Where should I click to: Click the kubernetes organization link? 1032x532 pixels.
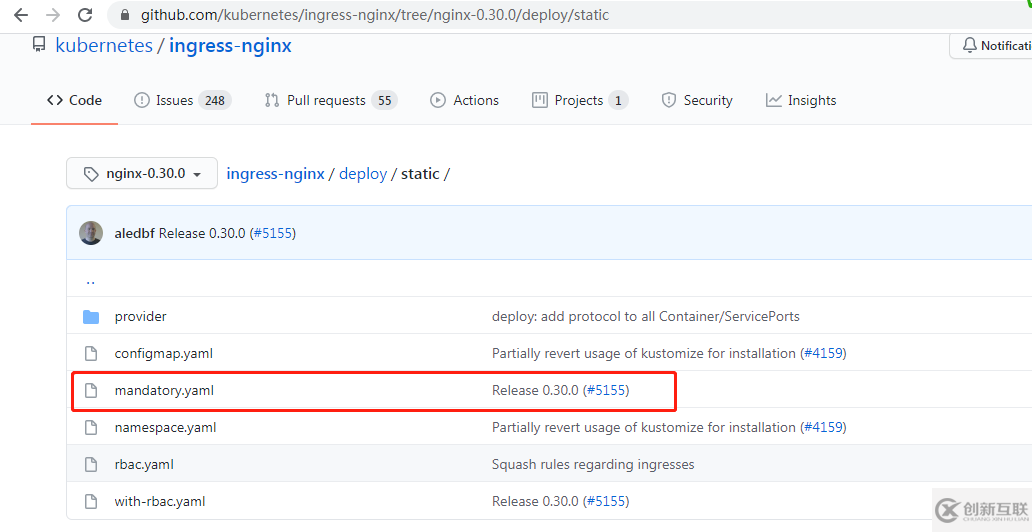click(x=104, y=46)
